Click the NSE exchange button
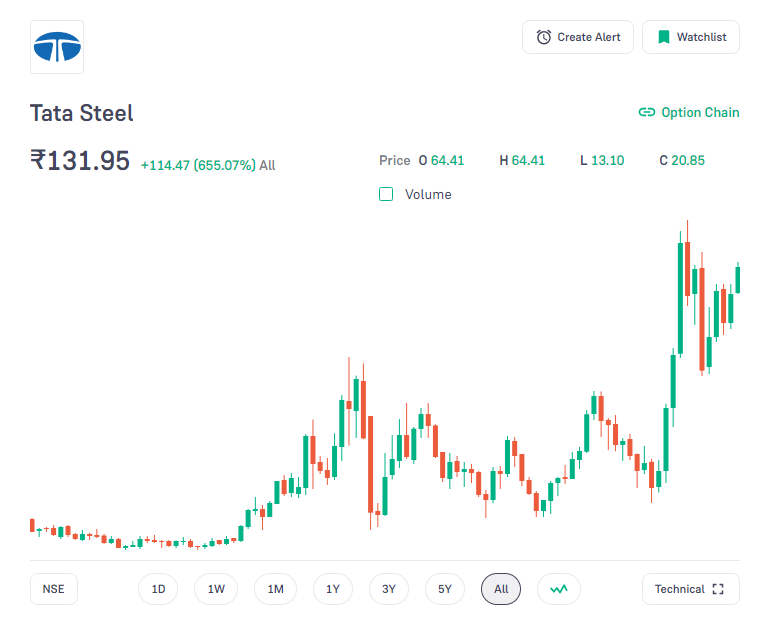776x623 pixels. (x=53, y=589)
